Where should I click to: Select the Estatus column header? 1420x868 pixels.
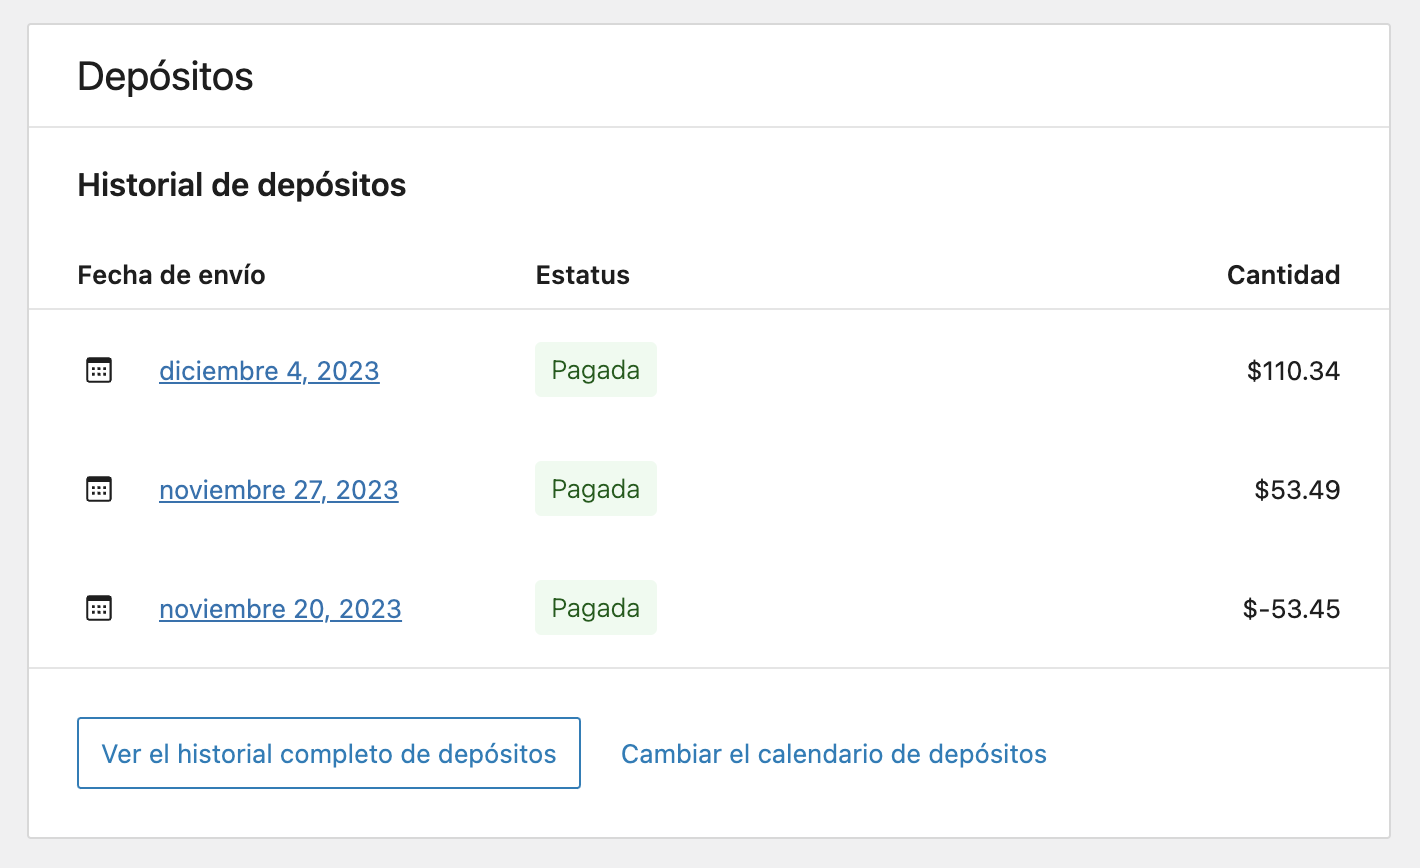[582, 275]
